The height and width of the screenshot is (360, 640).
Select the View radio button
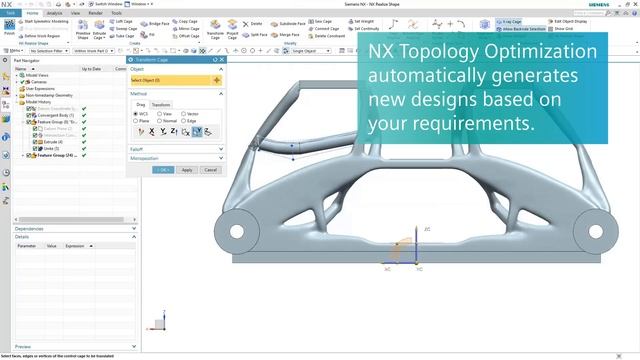tap(159, 114)
